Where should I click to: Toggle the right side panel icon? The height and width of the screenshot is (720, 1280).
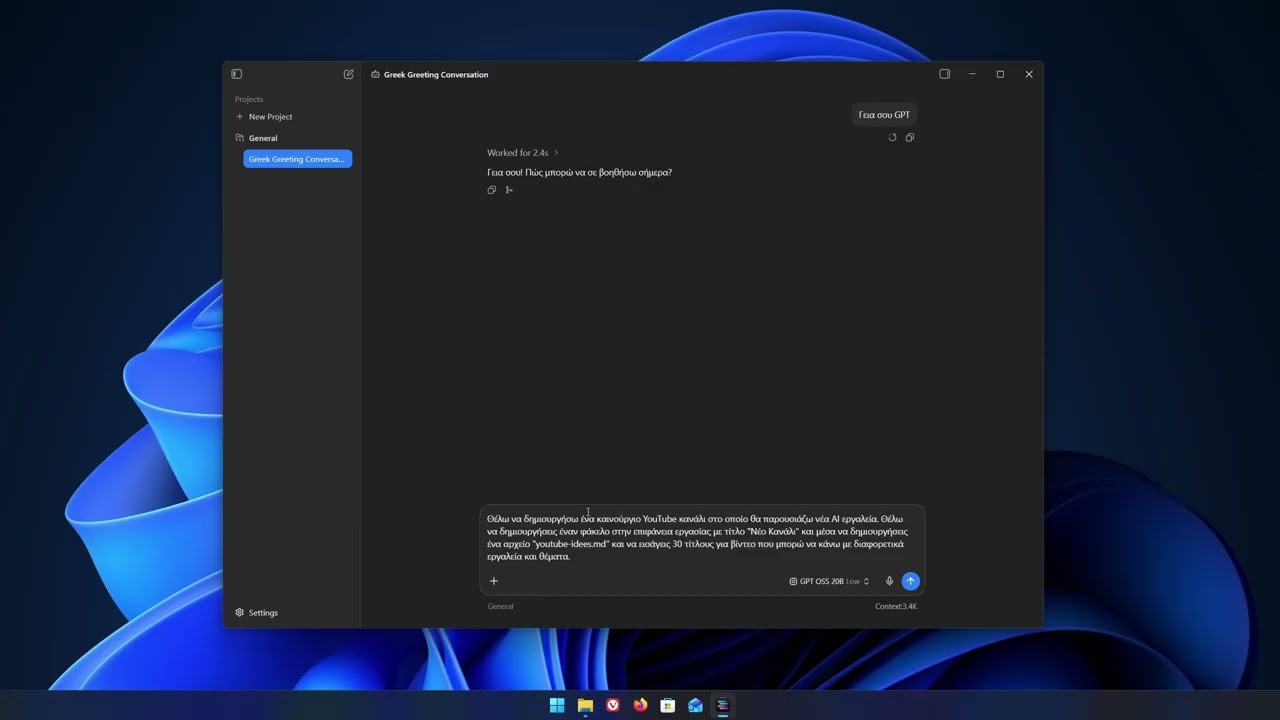(944, 74)
